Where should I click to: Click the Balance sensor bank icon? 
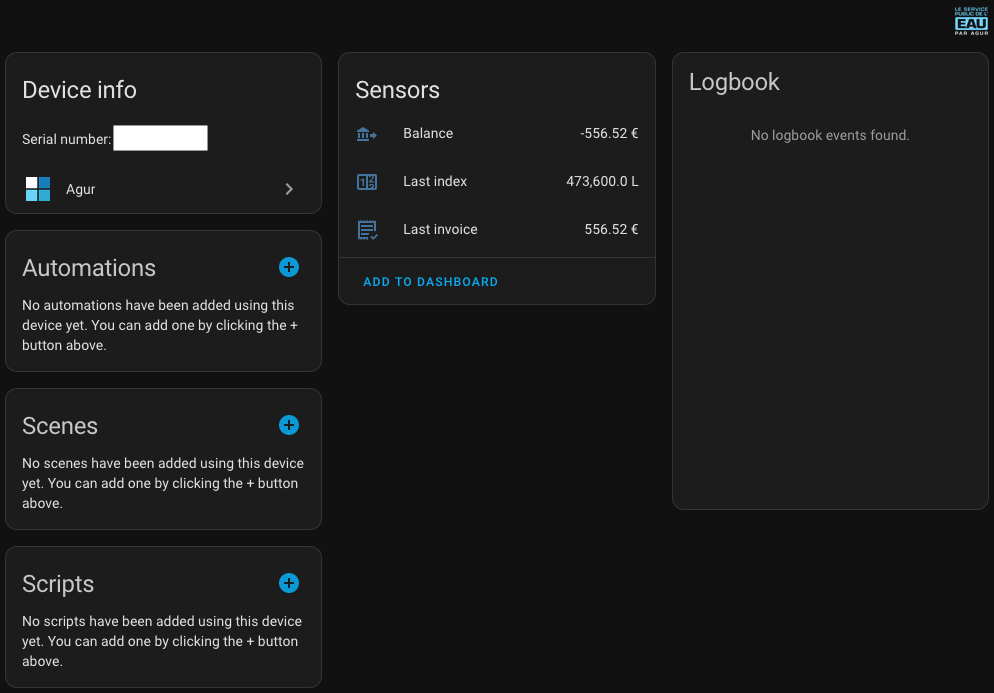click(366, 134)
